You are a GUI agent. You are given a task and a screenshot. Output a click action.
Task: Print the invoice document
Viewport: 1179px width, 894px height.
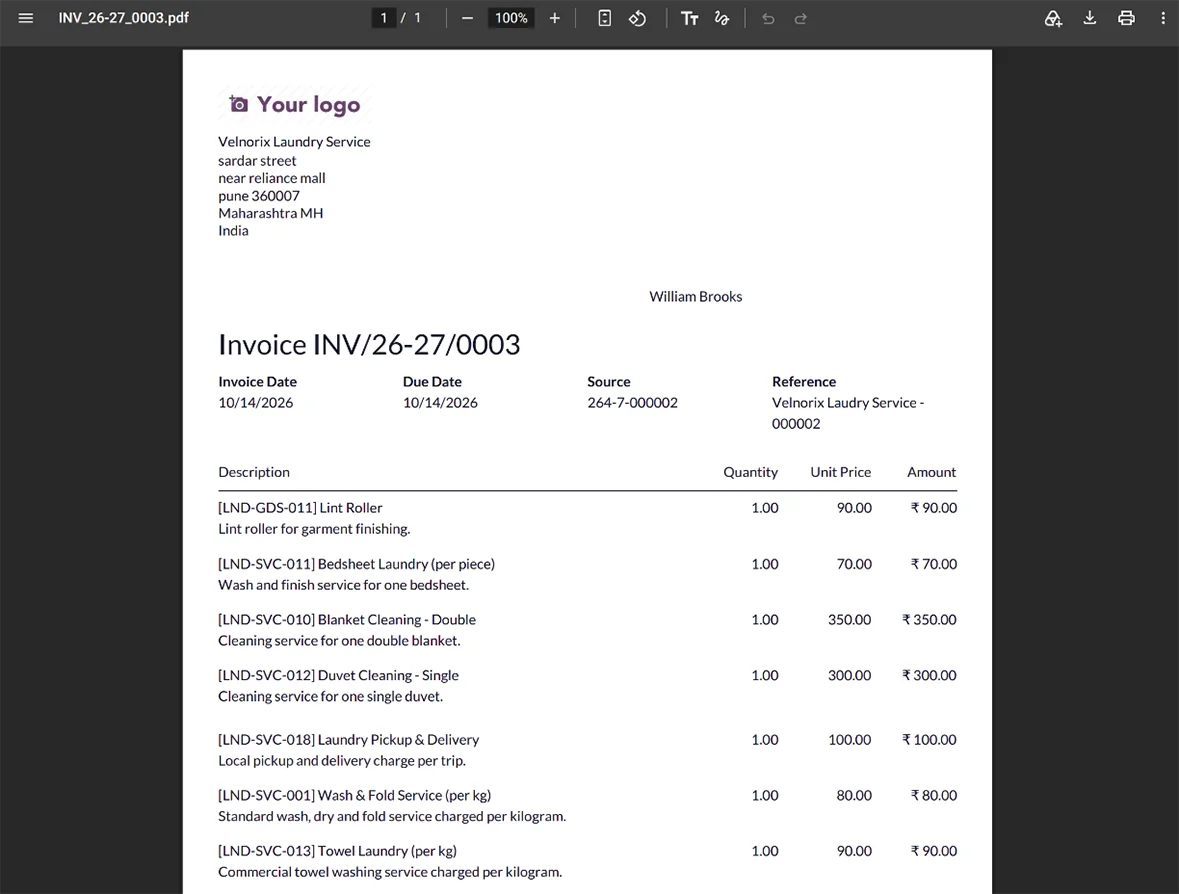click(x=1126, y=18)
